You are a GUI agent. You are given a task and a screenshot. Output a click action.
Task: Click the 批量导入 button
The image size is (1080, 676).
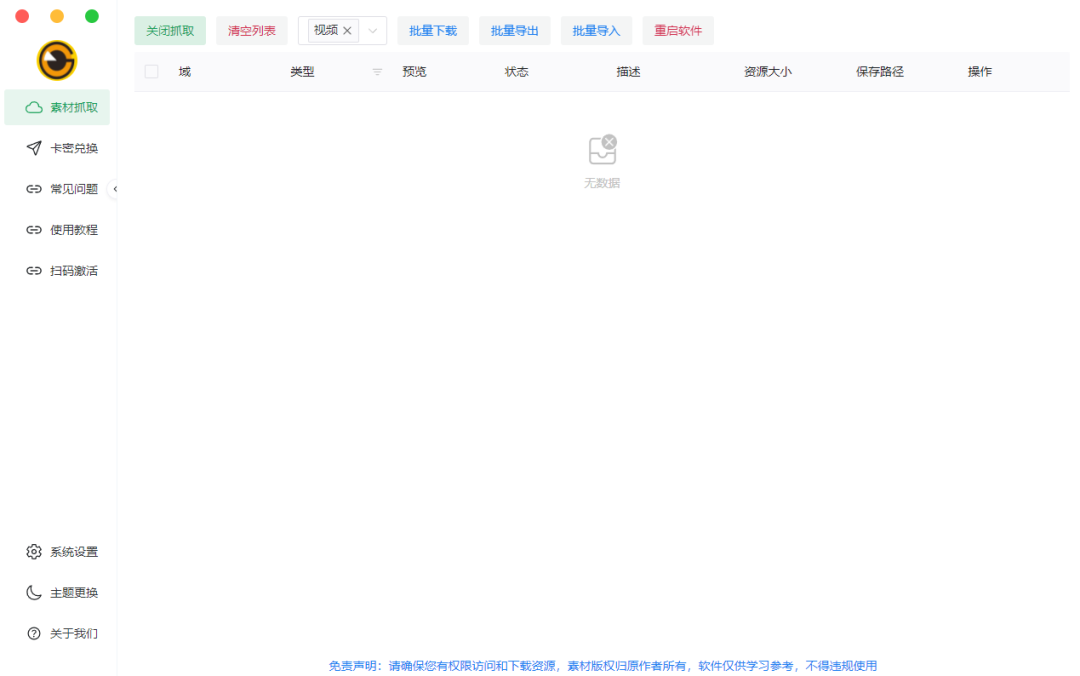click(596, 31)
